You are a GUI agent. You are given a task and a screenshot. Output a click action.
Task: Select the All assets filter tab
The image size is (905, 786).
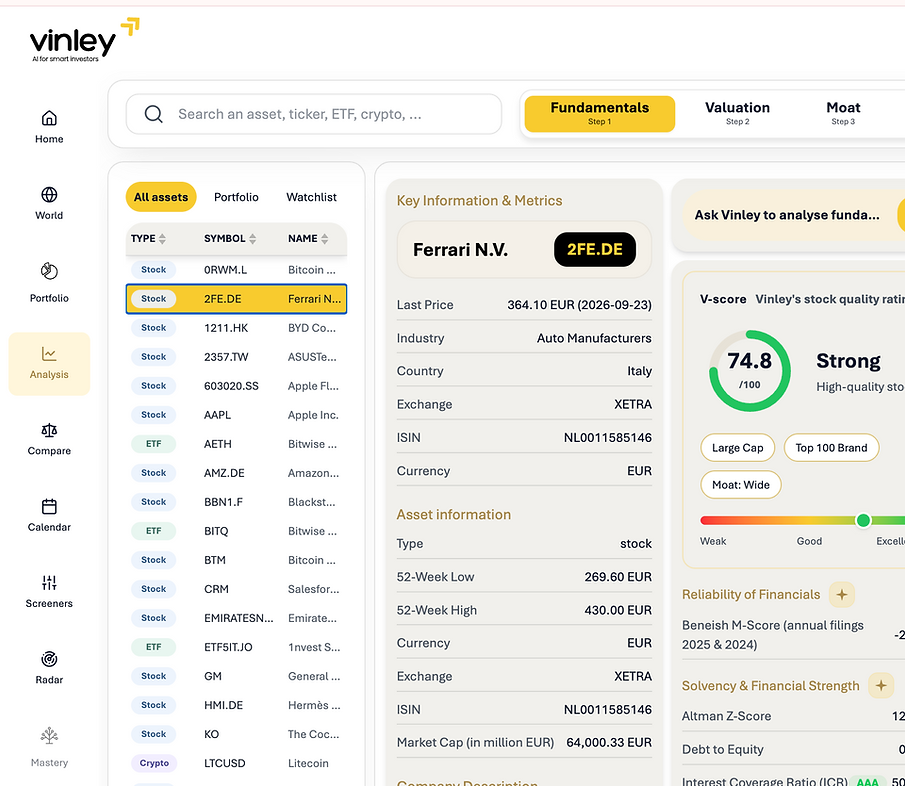[x=161, y=197]
